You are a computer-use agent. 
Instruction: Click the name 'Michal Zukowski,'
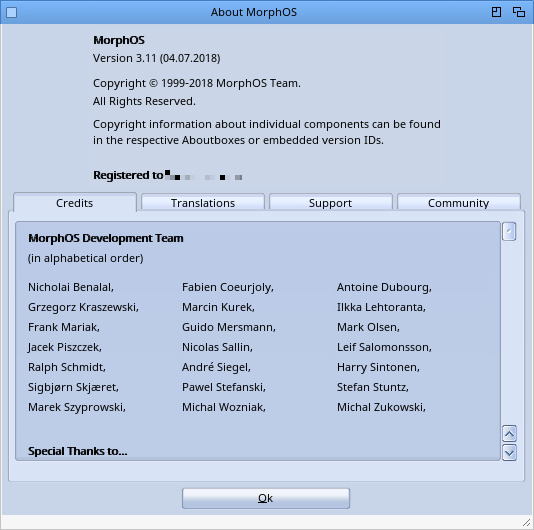[x=381, y=407]
